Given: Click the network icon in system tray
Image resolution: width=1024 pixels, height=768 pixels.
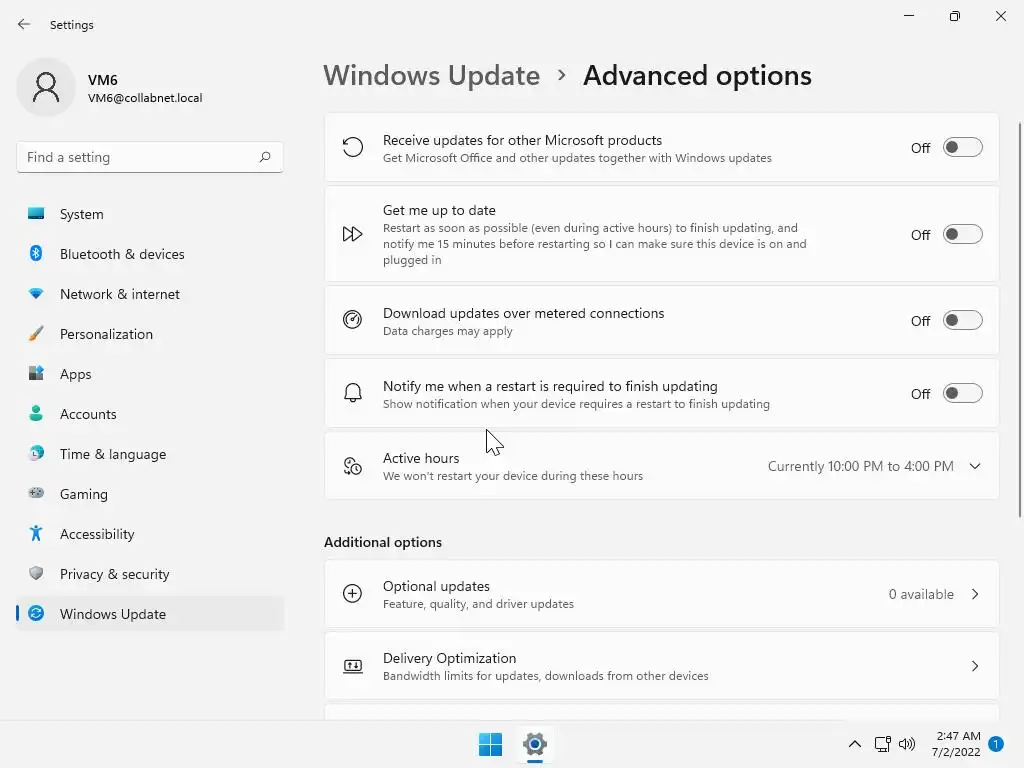Looking at the screenshot, I should coord(882,744).
